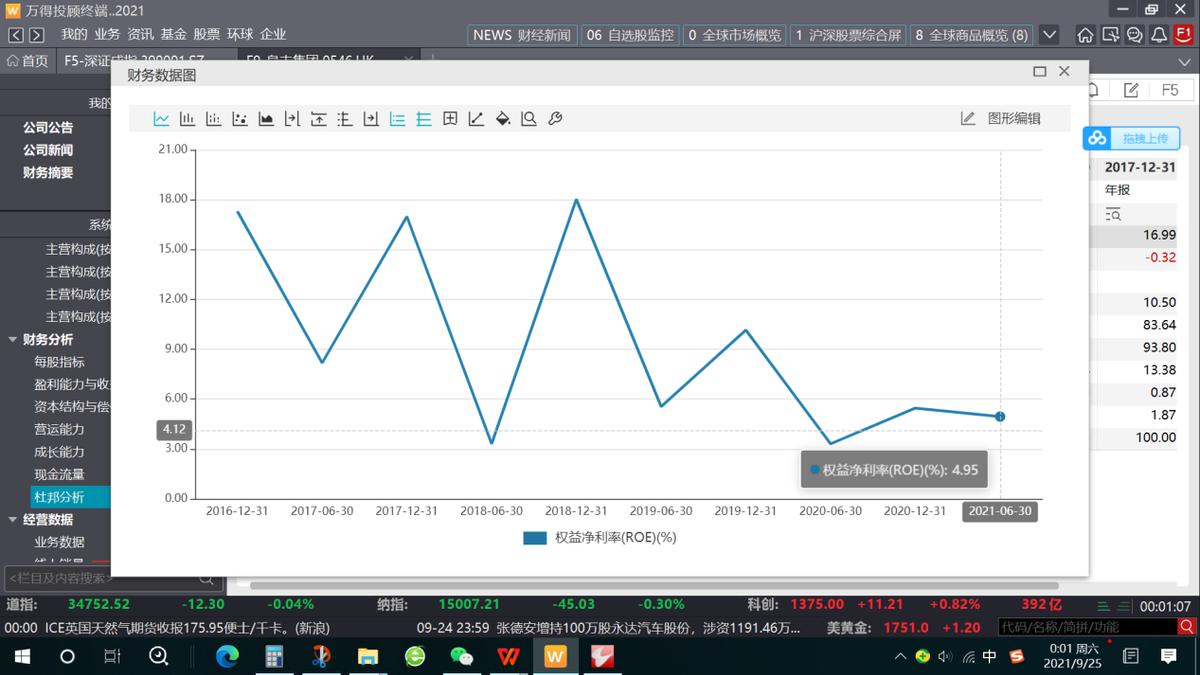Image resolution: width=1200 pixels, height=675 pixels.
Task: Select 成长能力 in sidebar
Action: [60, 452]
